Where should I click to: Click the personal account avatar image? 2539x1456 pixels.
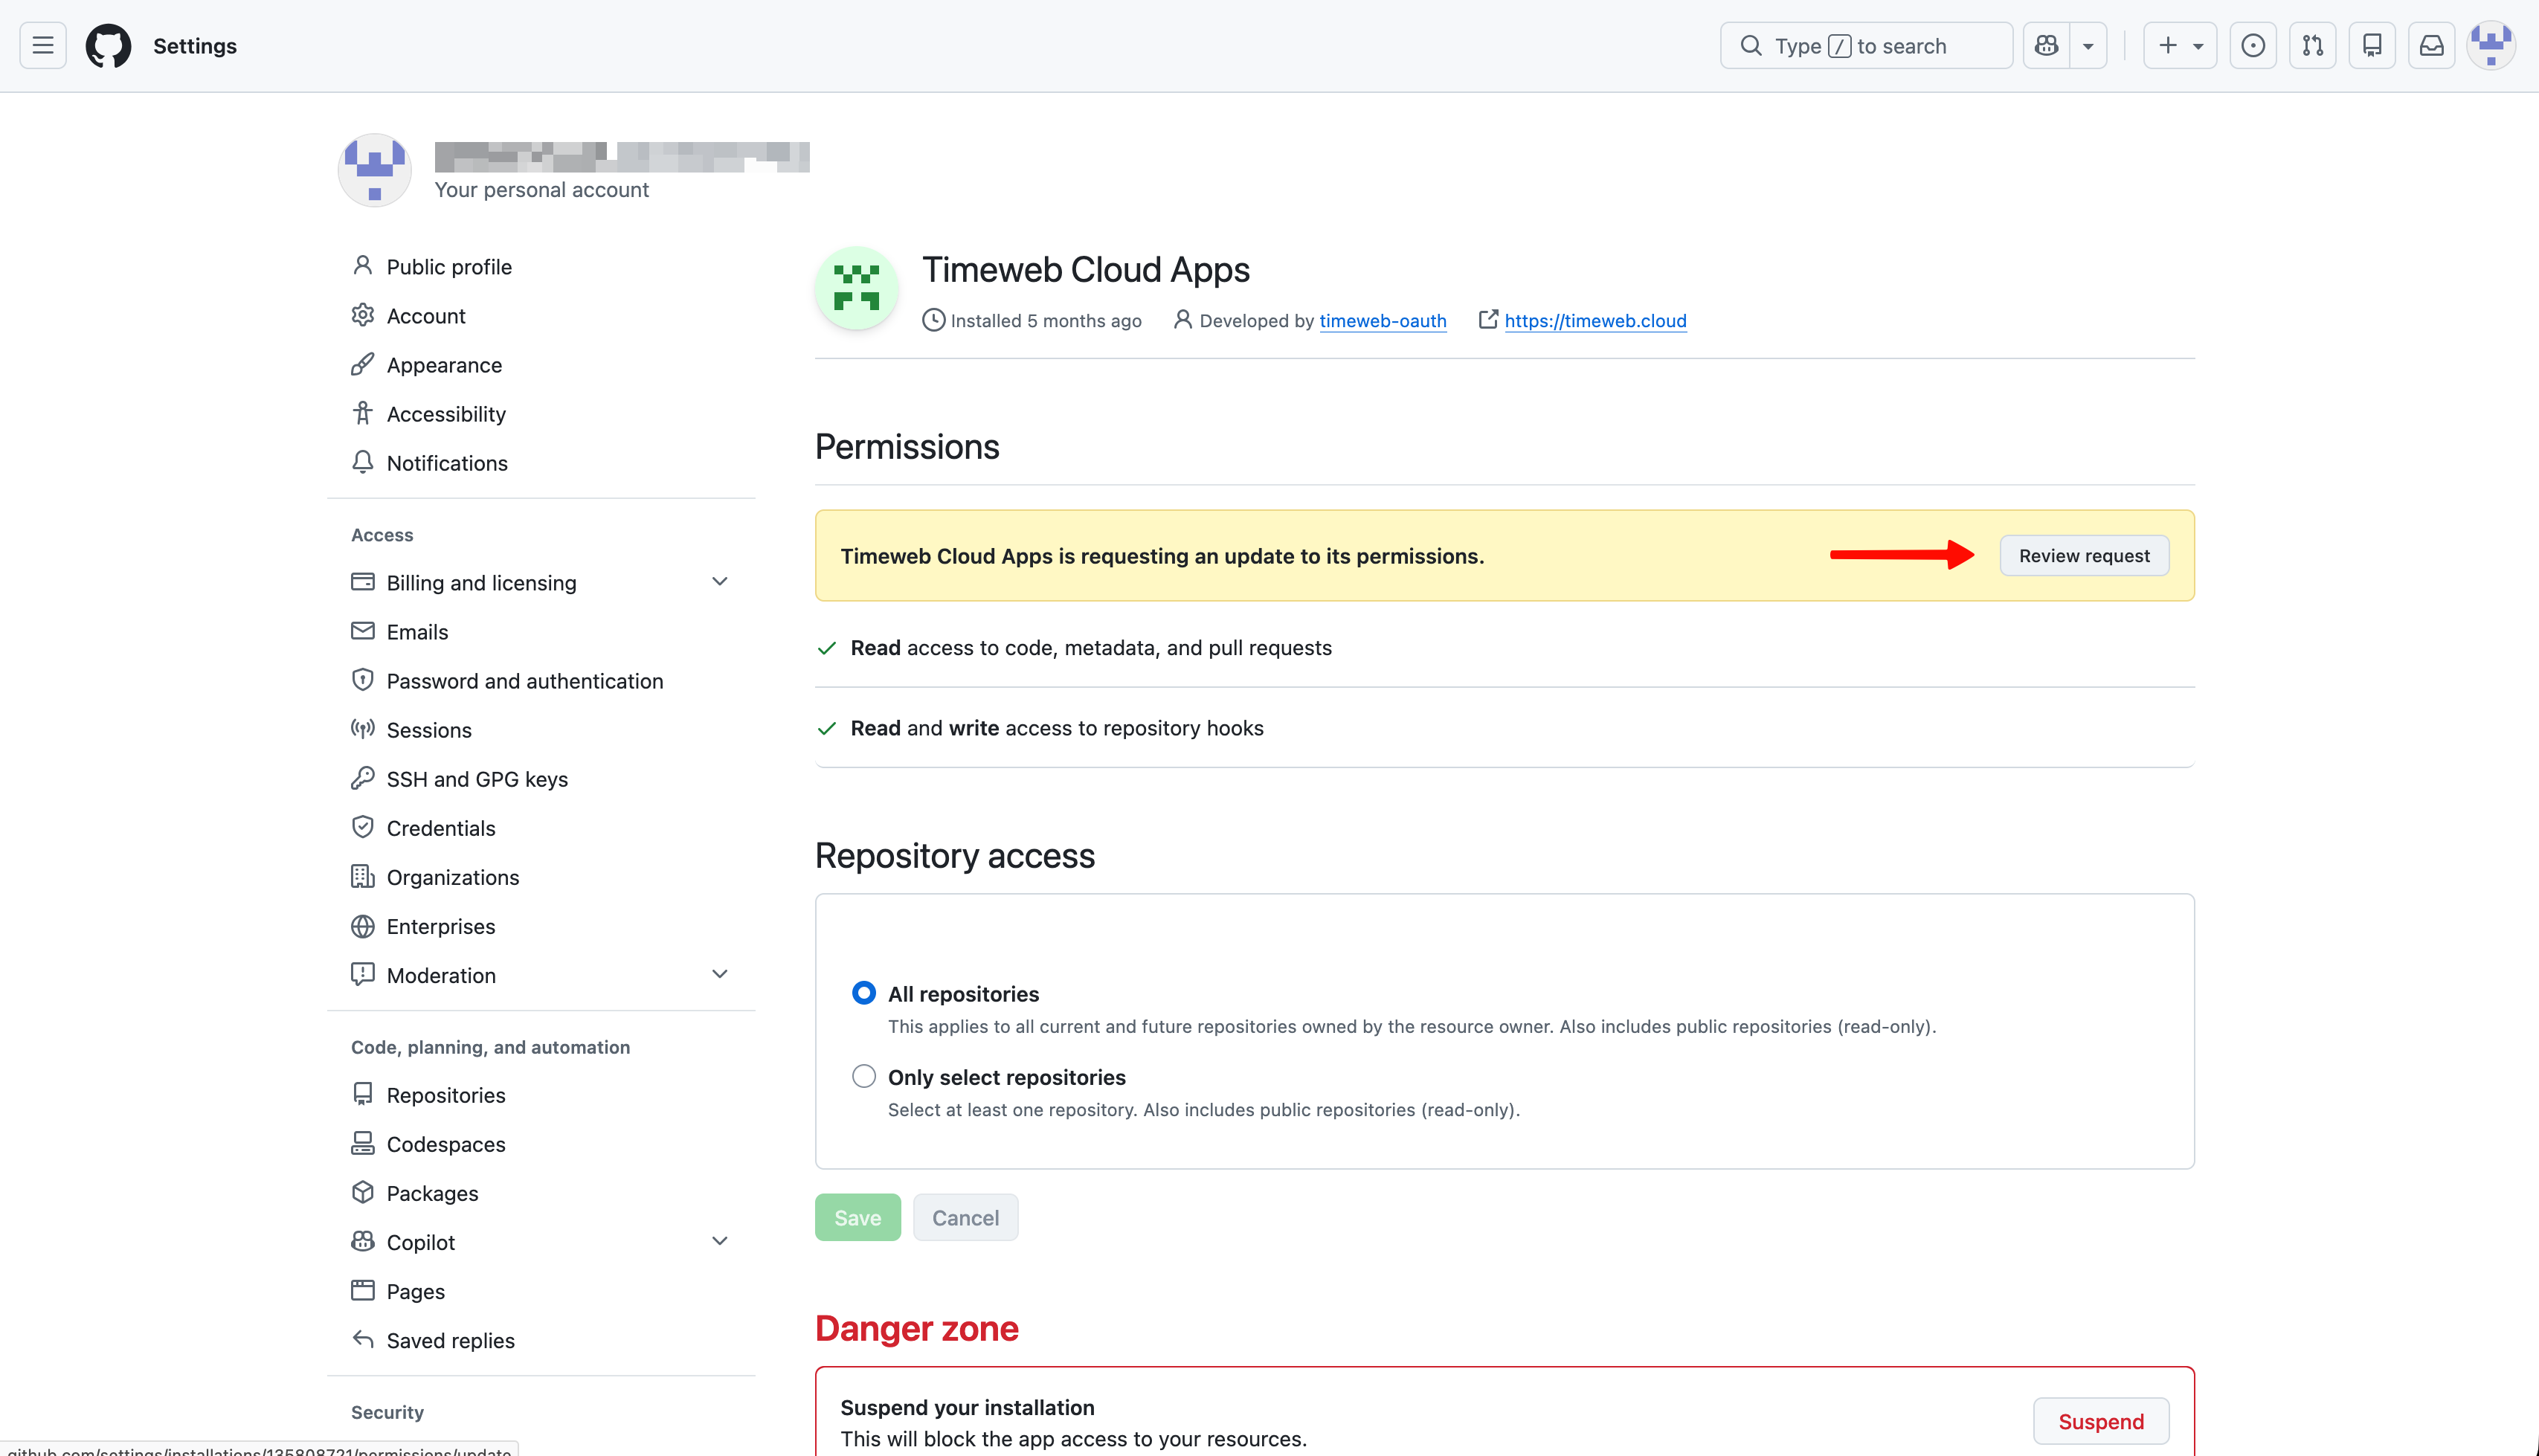375,170
